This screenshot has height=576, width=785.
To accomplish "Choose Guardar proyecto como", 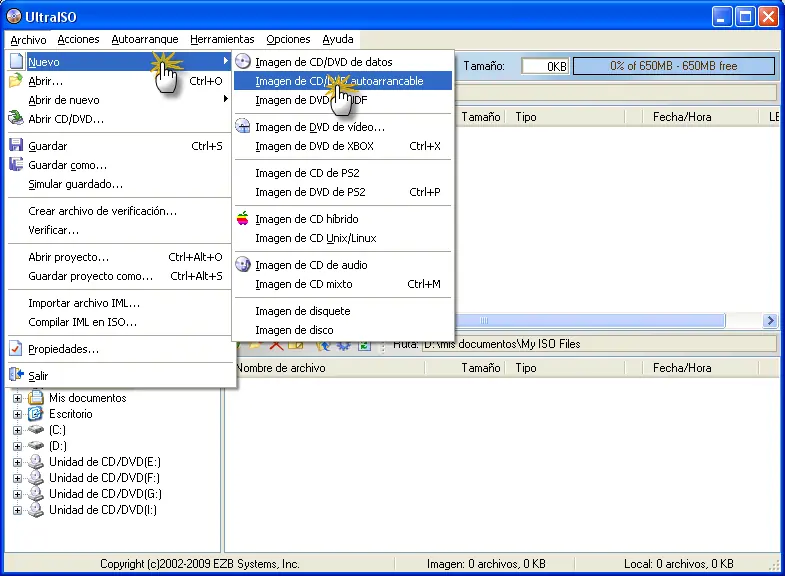I will [119, 276].
